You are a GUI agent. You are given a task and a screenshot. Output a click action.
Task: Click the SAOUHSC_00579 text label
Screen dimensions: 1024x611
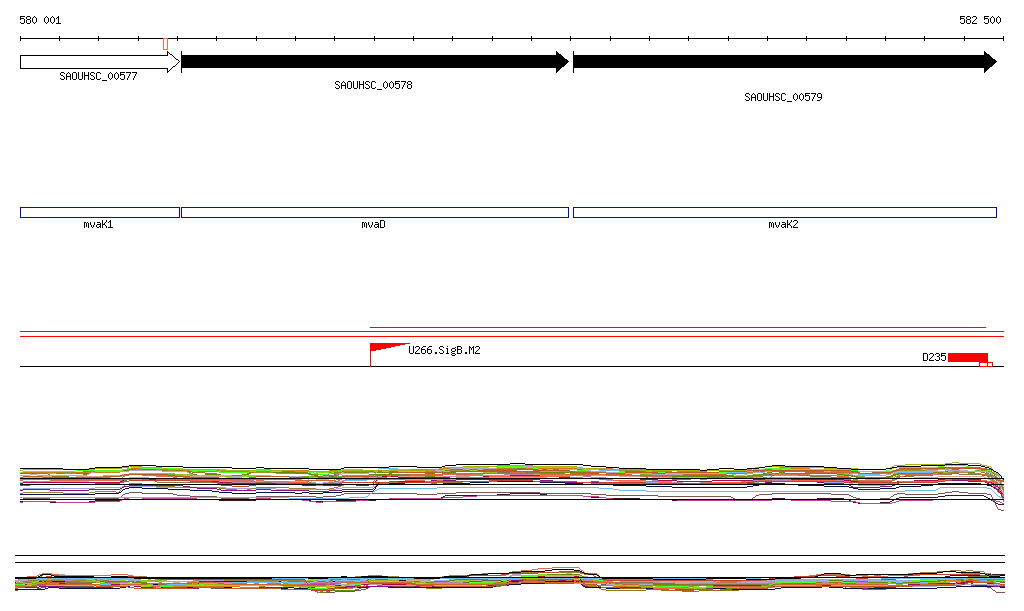click(x=783, y=97)
